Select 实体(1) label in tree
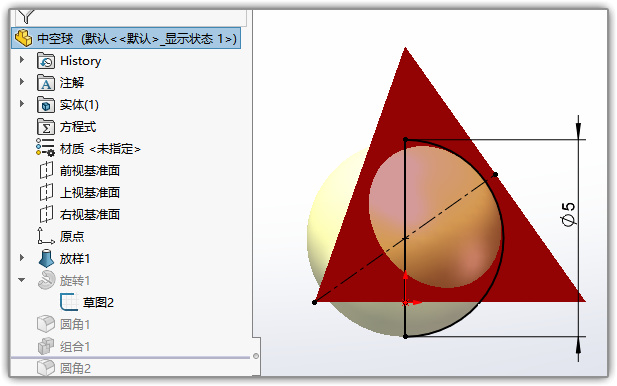617x386 pixels. 79,105
